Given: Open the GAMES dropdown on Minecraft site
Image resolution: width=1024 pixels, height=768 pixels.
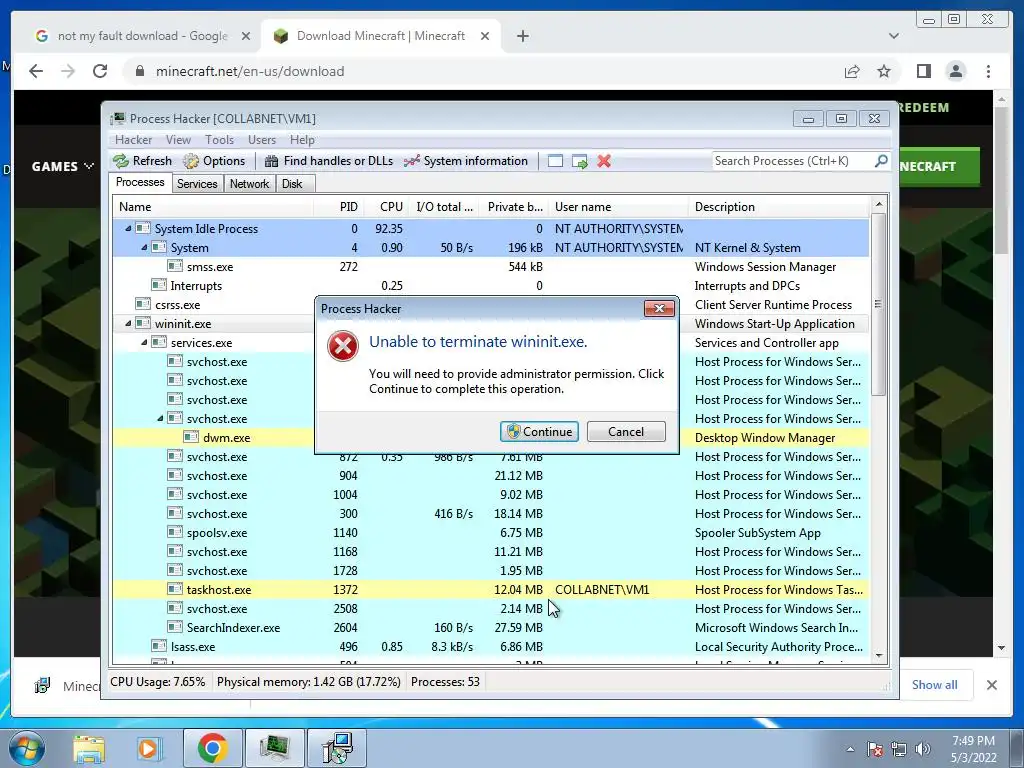Looking at the screenshot, I should coord(63,167).
